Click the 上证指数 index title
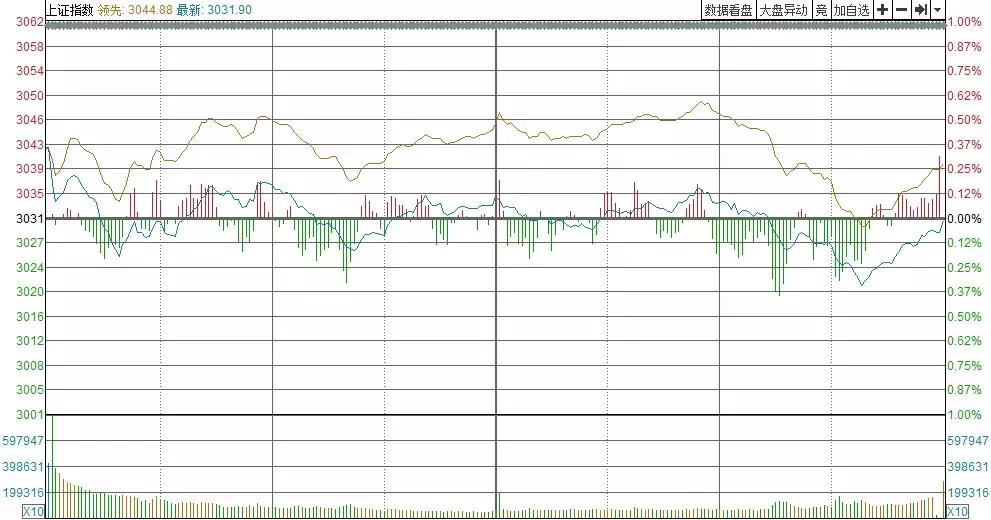 click(70, 10)
